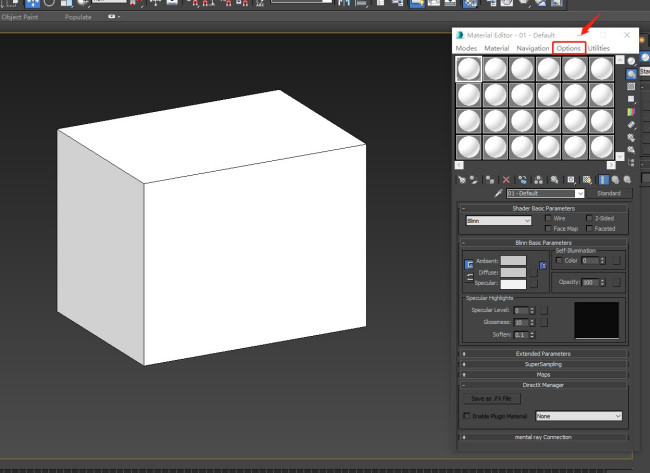Toggle the checkered Background icon

click(631, 87)
